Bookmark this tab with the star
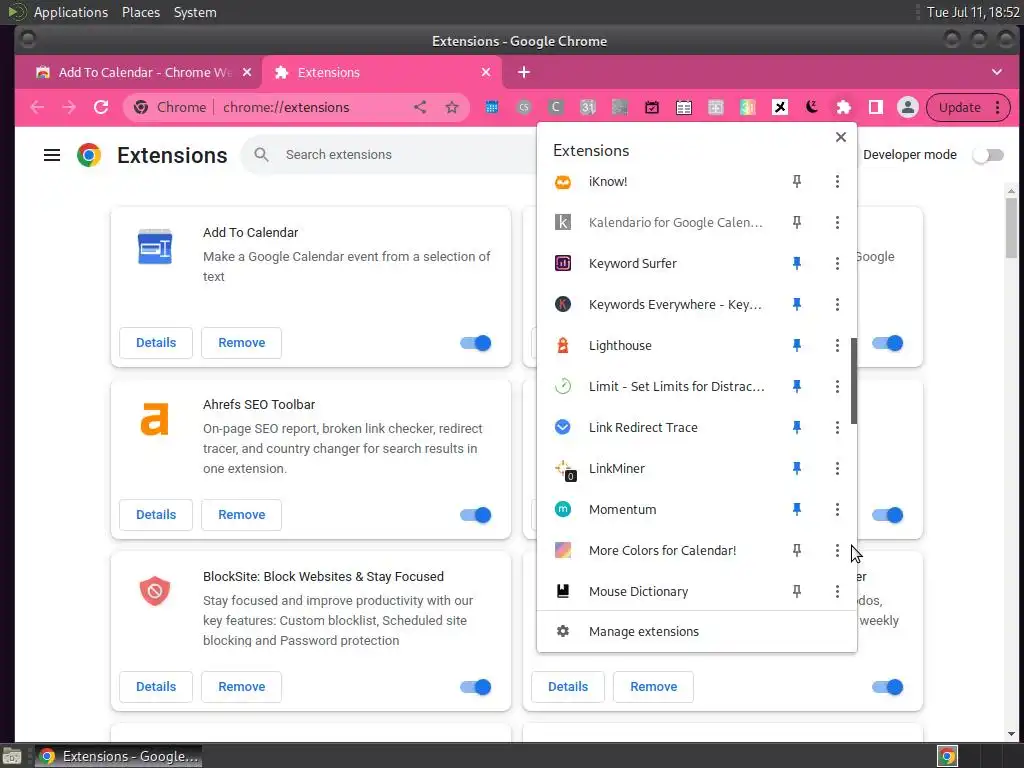 pos(451,108)
